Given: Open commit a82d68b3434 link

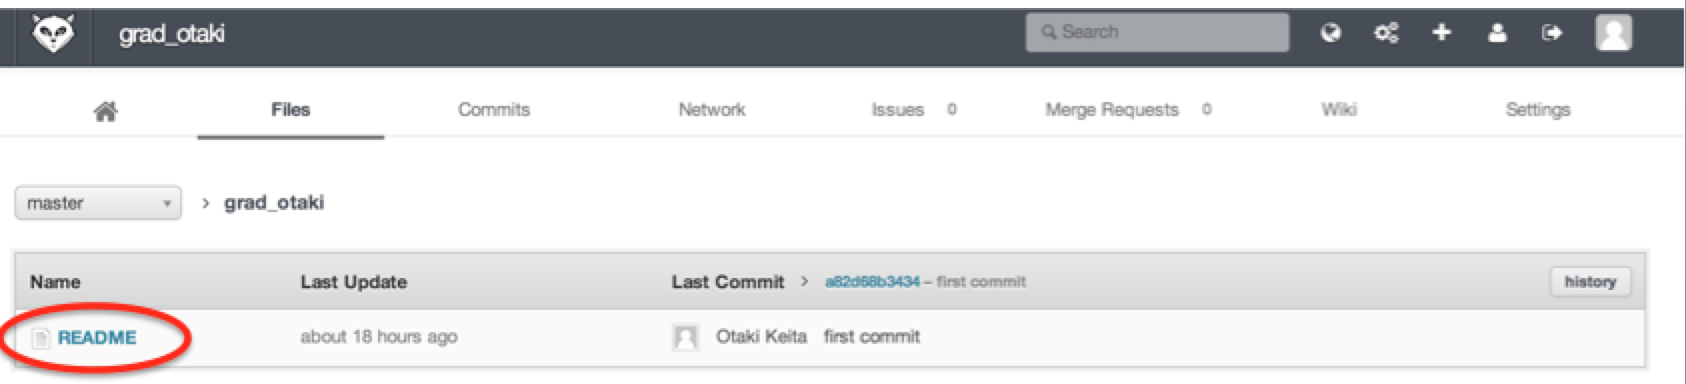Looking at the screenshot, I should point(872,282).
